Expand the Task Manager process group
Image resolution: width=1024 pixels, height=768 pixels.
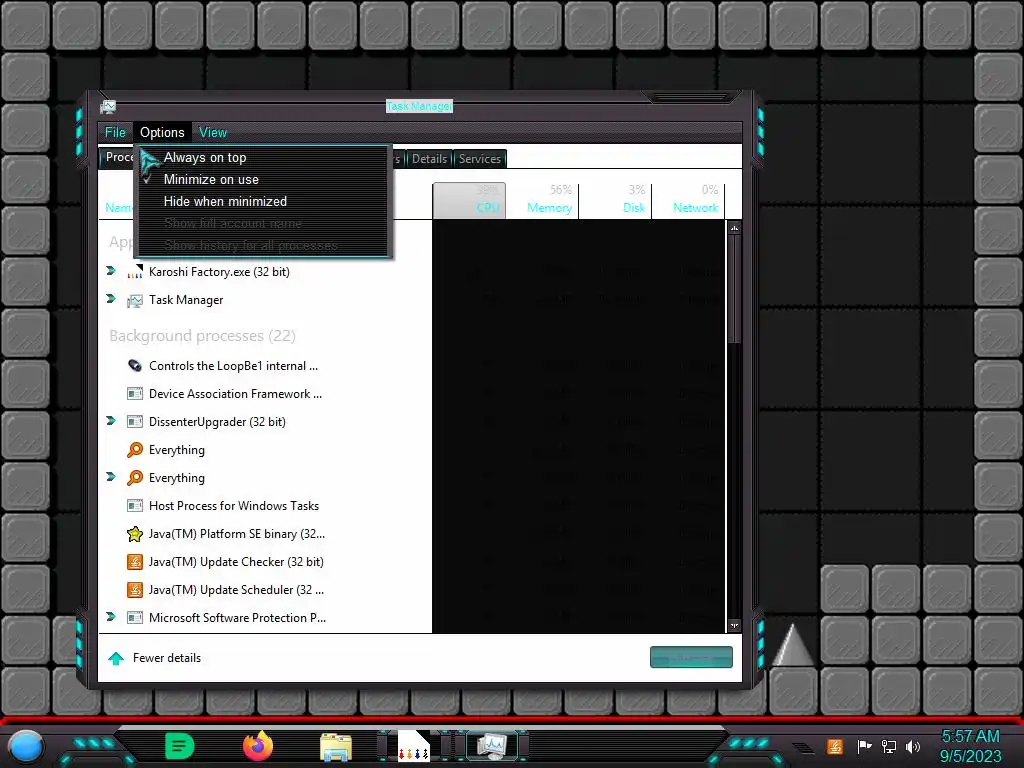[x=111, y=299]
